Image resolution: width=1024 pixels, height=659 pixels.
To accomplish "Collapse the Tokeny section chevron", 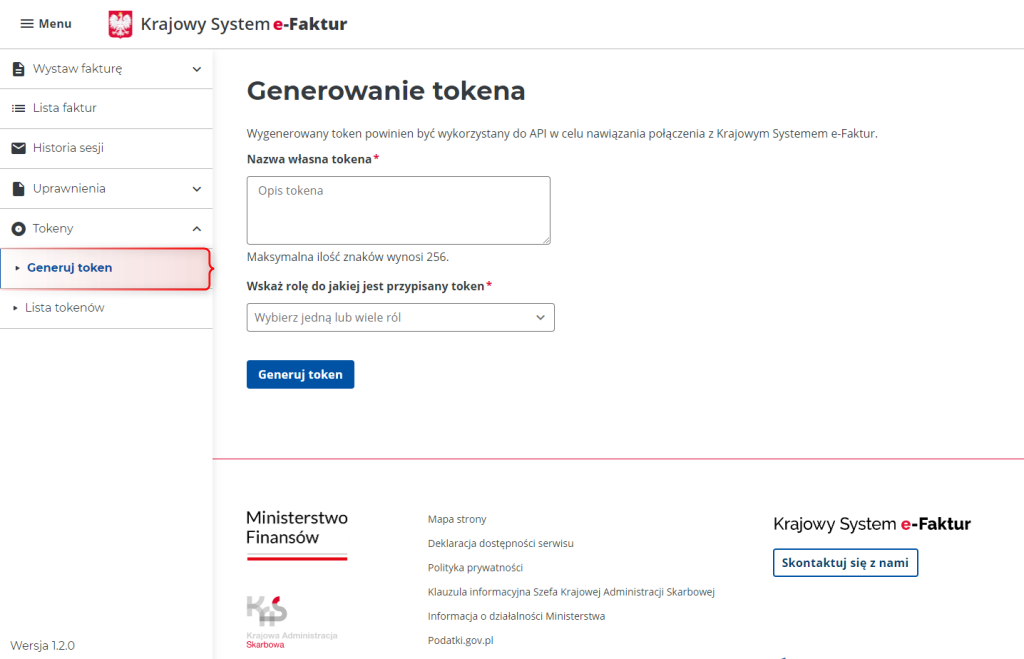I will (x=197, y=229).
